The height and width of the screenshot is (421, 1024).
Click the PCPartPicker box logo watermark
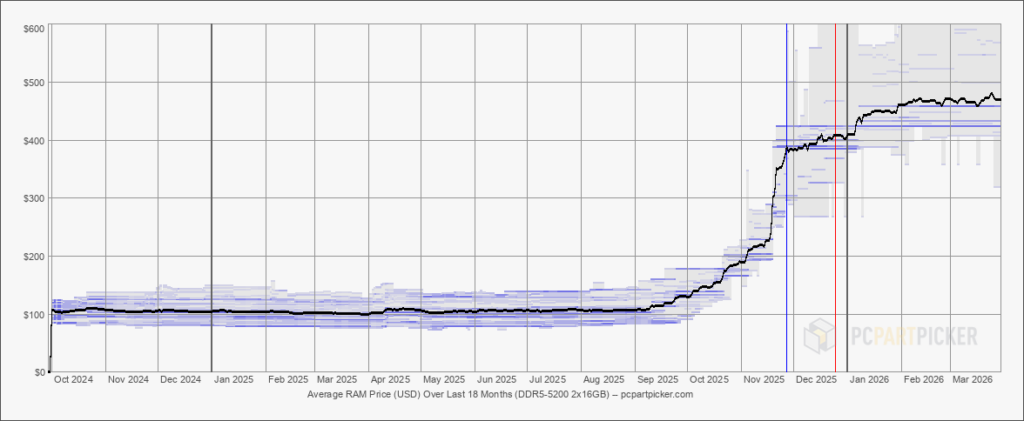(x=820, y=335)
